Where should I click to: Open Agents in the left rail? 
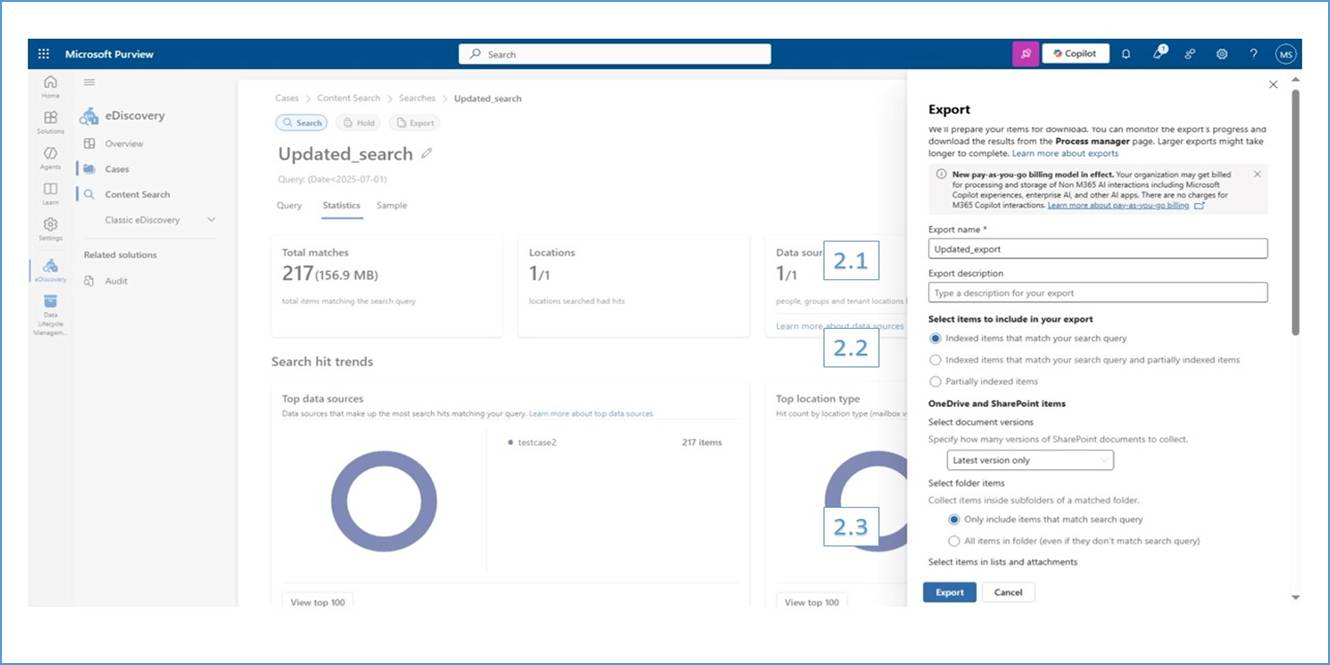pos(50,157)
